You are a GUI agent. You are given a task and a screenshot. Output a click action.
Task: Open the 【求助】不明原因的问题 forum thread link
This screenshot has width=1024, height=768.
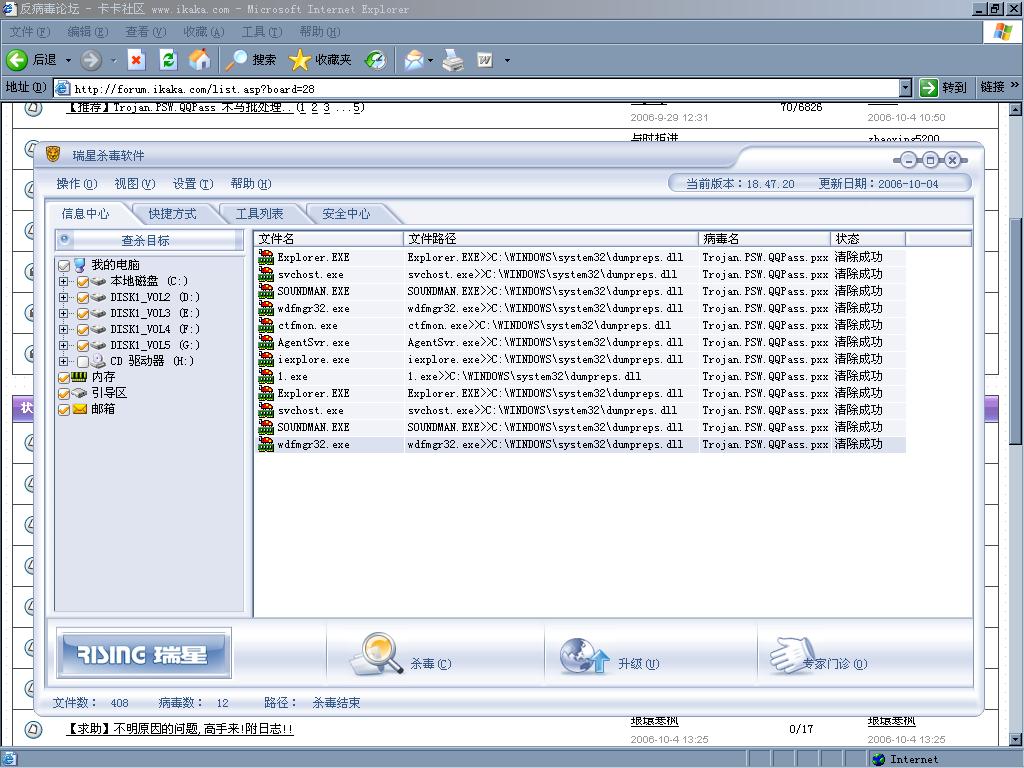point(181,729)
